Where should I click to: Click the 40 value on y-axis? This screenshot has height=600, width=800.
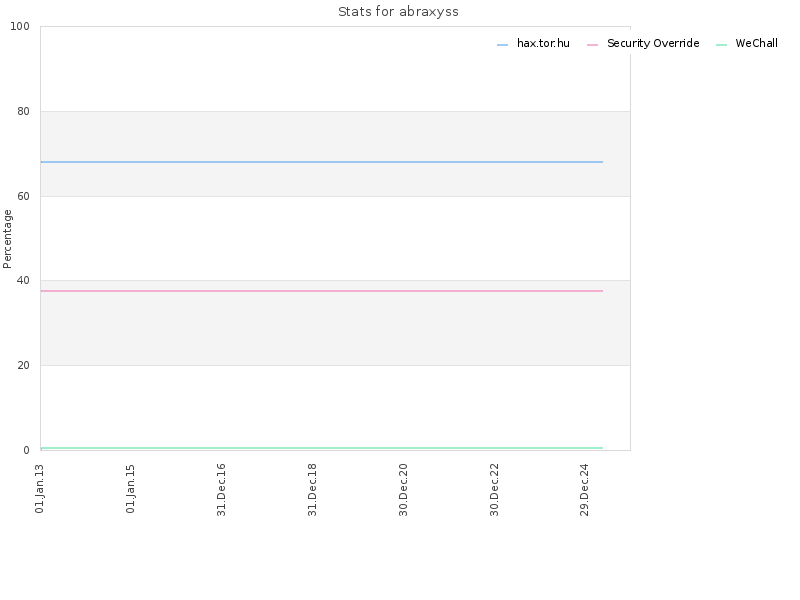[x=23, y=281]
